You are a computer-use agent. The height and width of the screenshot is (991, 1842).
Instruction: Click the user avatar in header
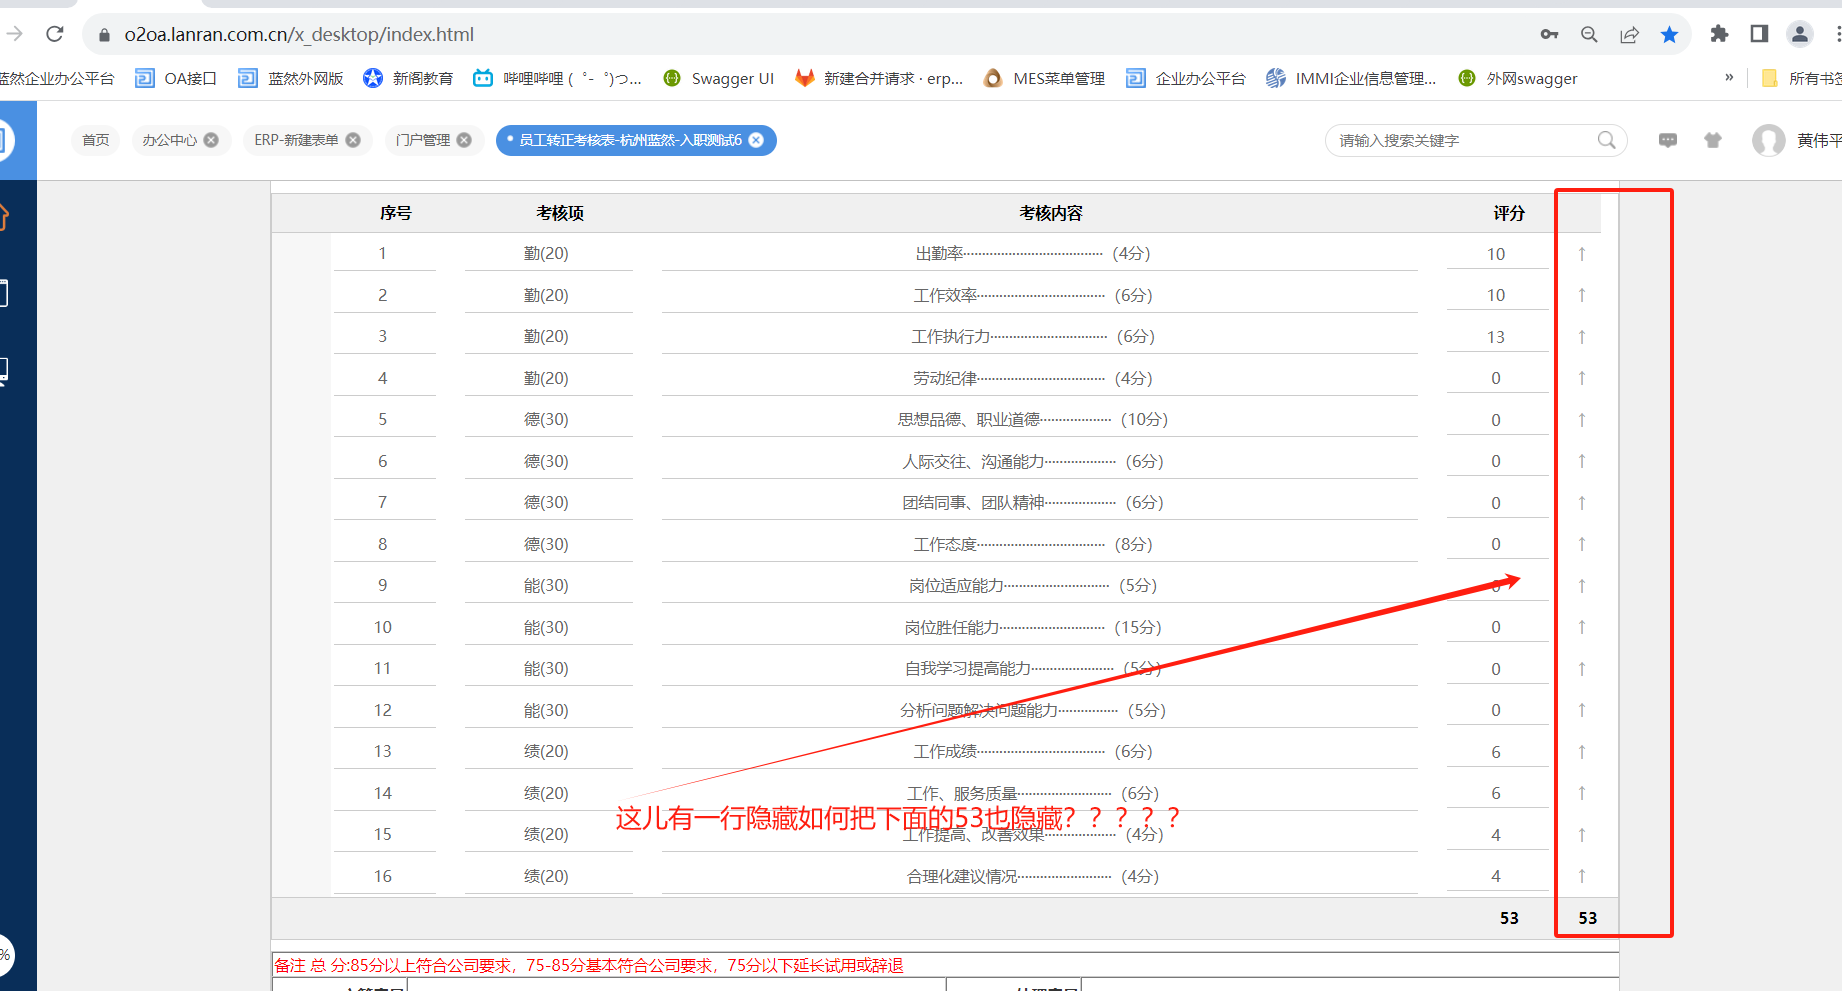pos(1768,140)
